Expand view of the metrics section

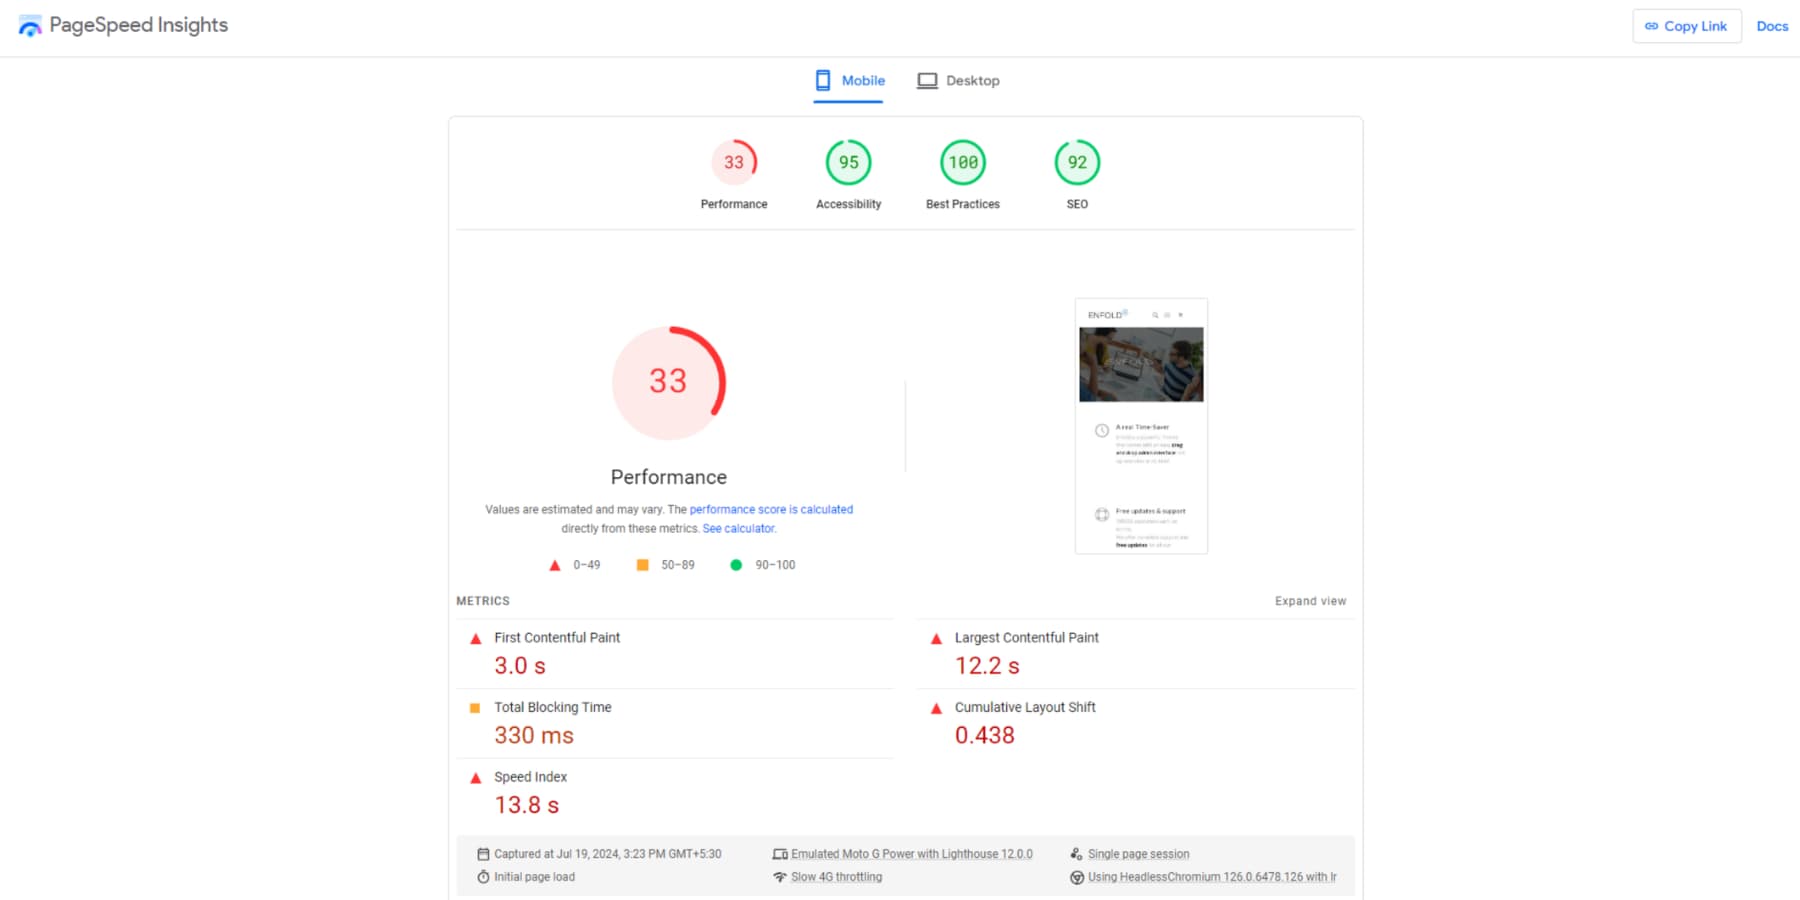[1310, 601]
